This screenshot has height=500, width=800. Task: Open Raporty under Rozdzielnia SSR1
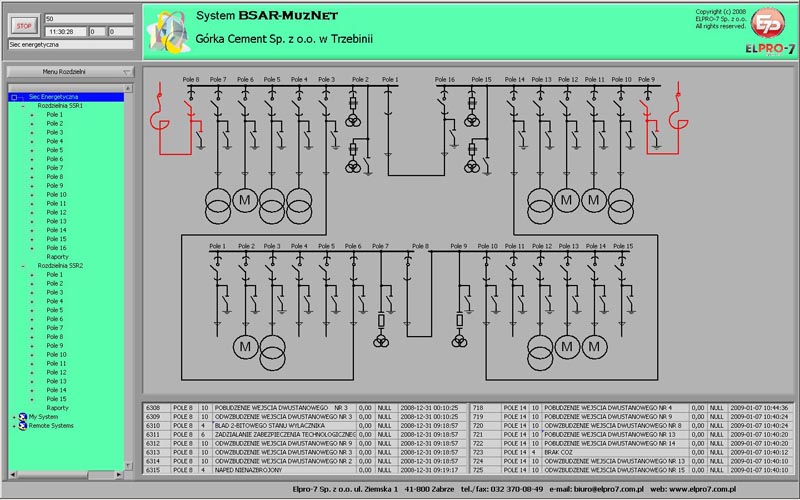pos(57,257)
